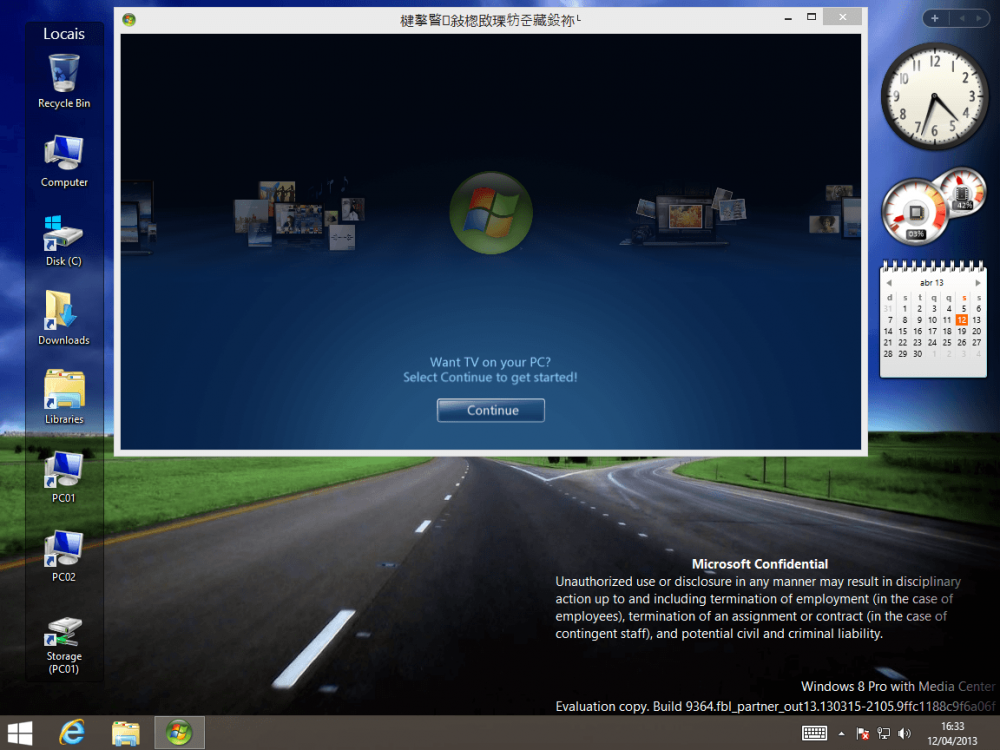The height and width of the screenshot is (750, 1000).
Task: Click the 'Locais' sidebar heading
Action: point(64,34)
